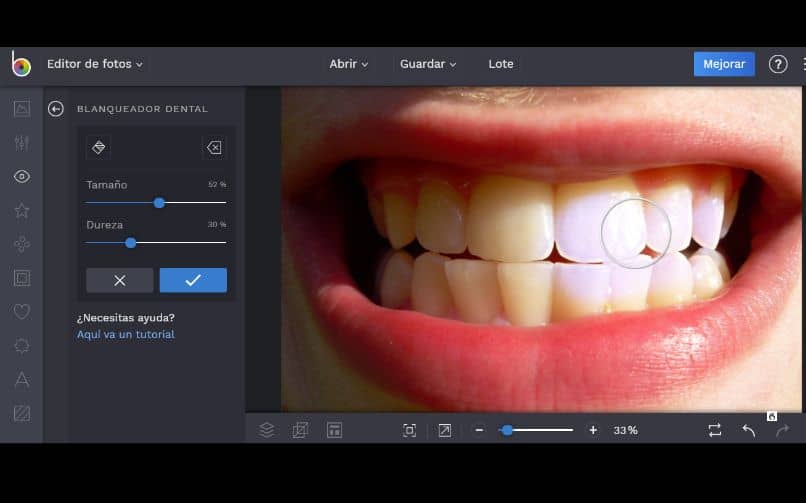The image size is (806, 503).
Task: Open the Frames section in sidebar
Action: pyautogui.click(x=21, y=277)
